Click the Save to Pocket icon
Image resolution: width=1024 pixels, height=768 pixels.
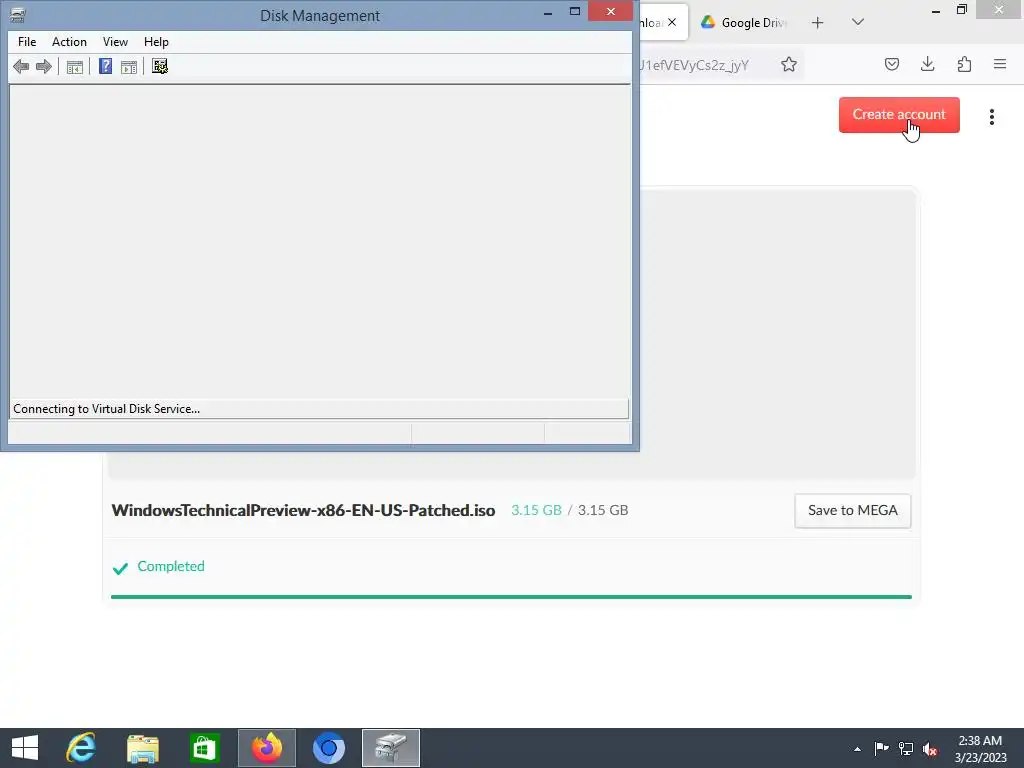coord(891,64)
